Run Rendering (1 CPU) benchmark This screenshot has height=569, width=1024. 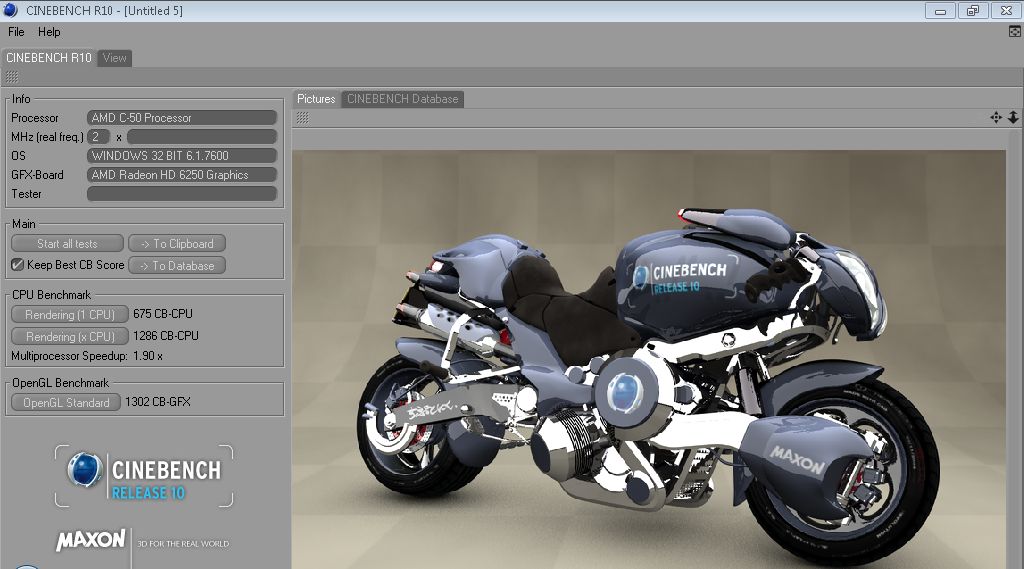pos(70,315)
